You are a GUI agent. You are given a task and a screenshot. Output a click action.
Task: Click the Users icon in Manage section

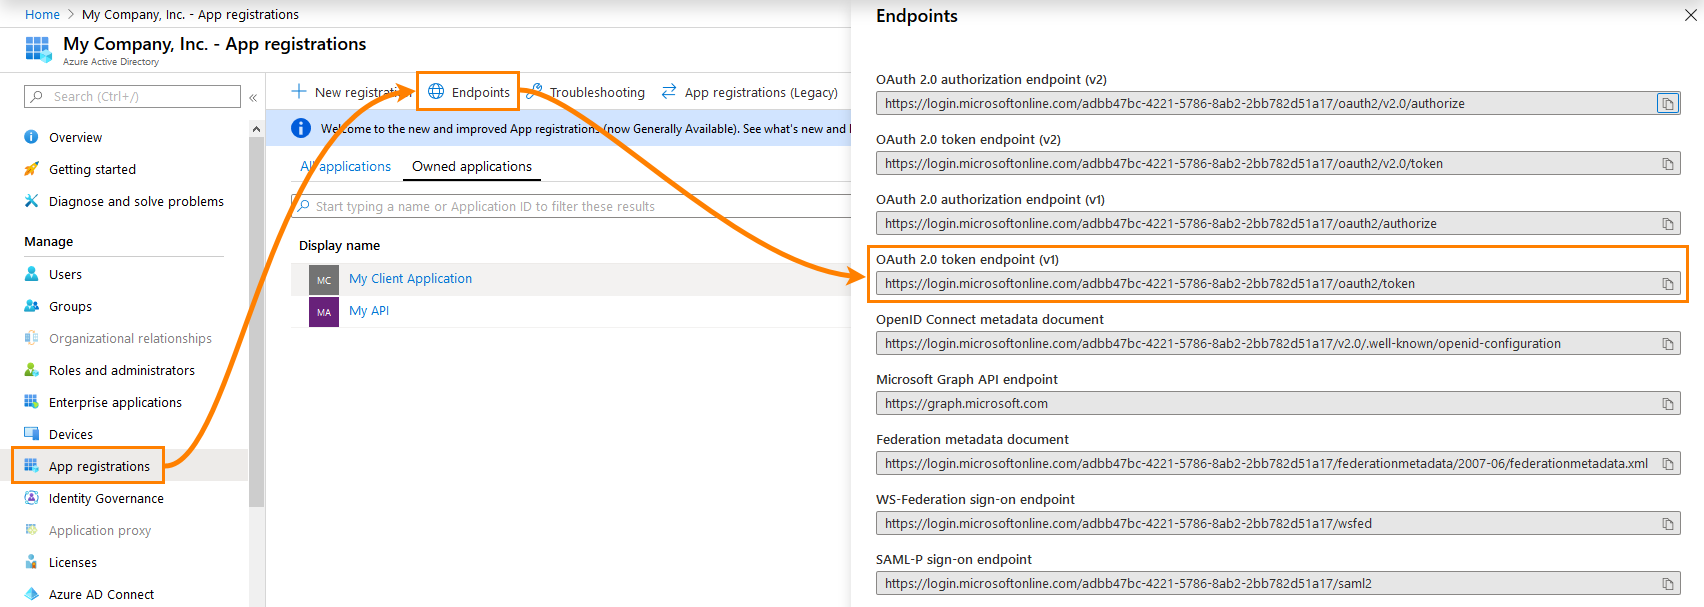[x=31, y=274]
